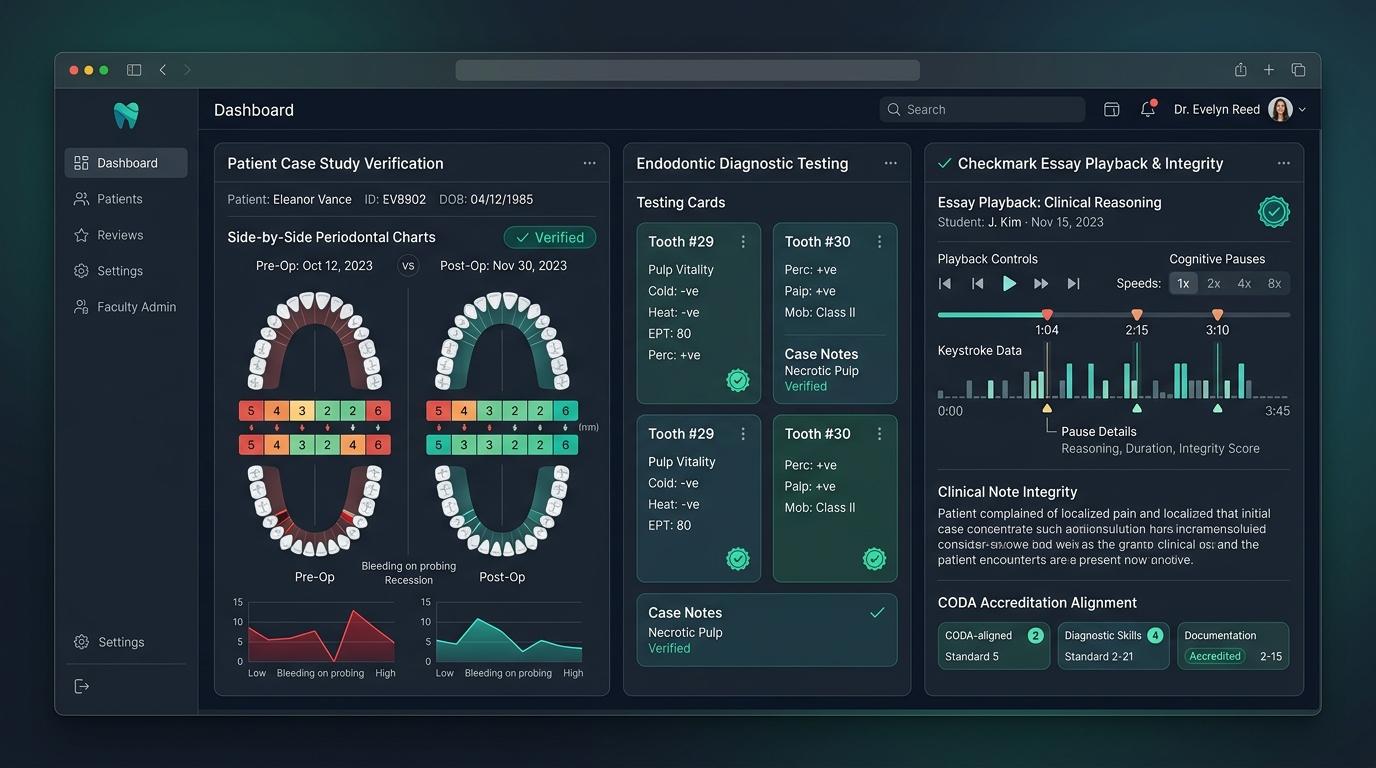Viewport: 1376px width, 768px height.
Task: Set the playback speed to 2x
Action: [x=1213, y=284]
